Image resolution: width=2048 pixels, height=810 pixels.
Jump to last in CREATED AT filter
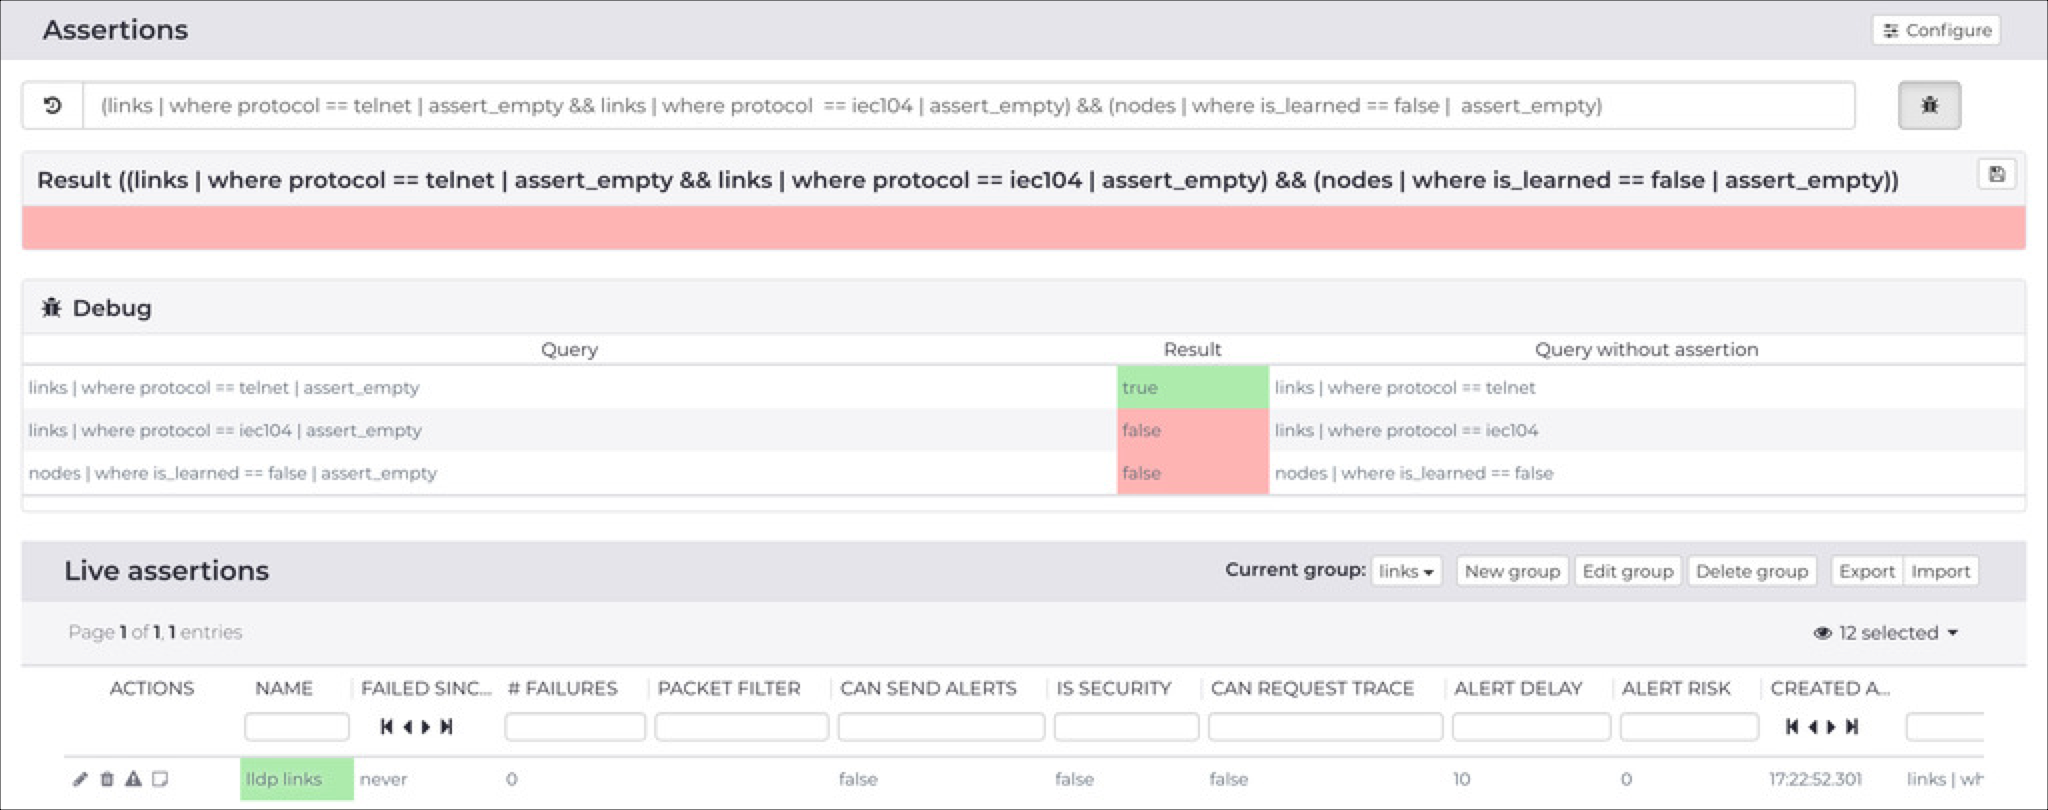pyautogui.click(x=1852, y=727)
